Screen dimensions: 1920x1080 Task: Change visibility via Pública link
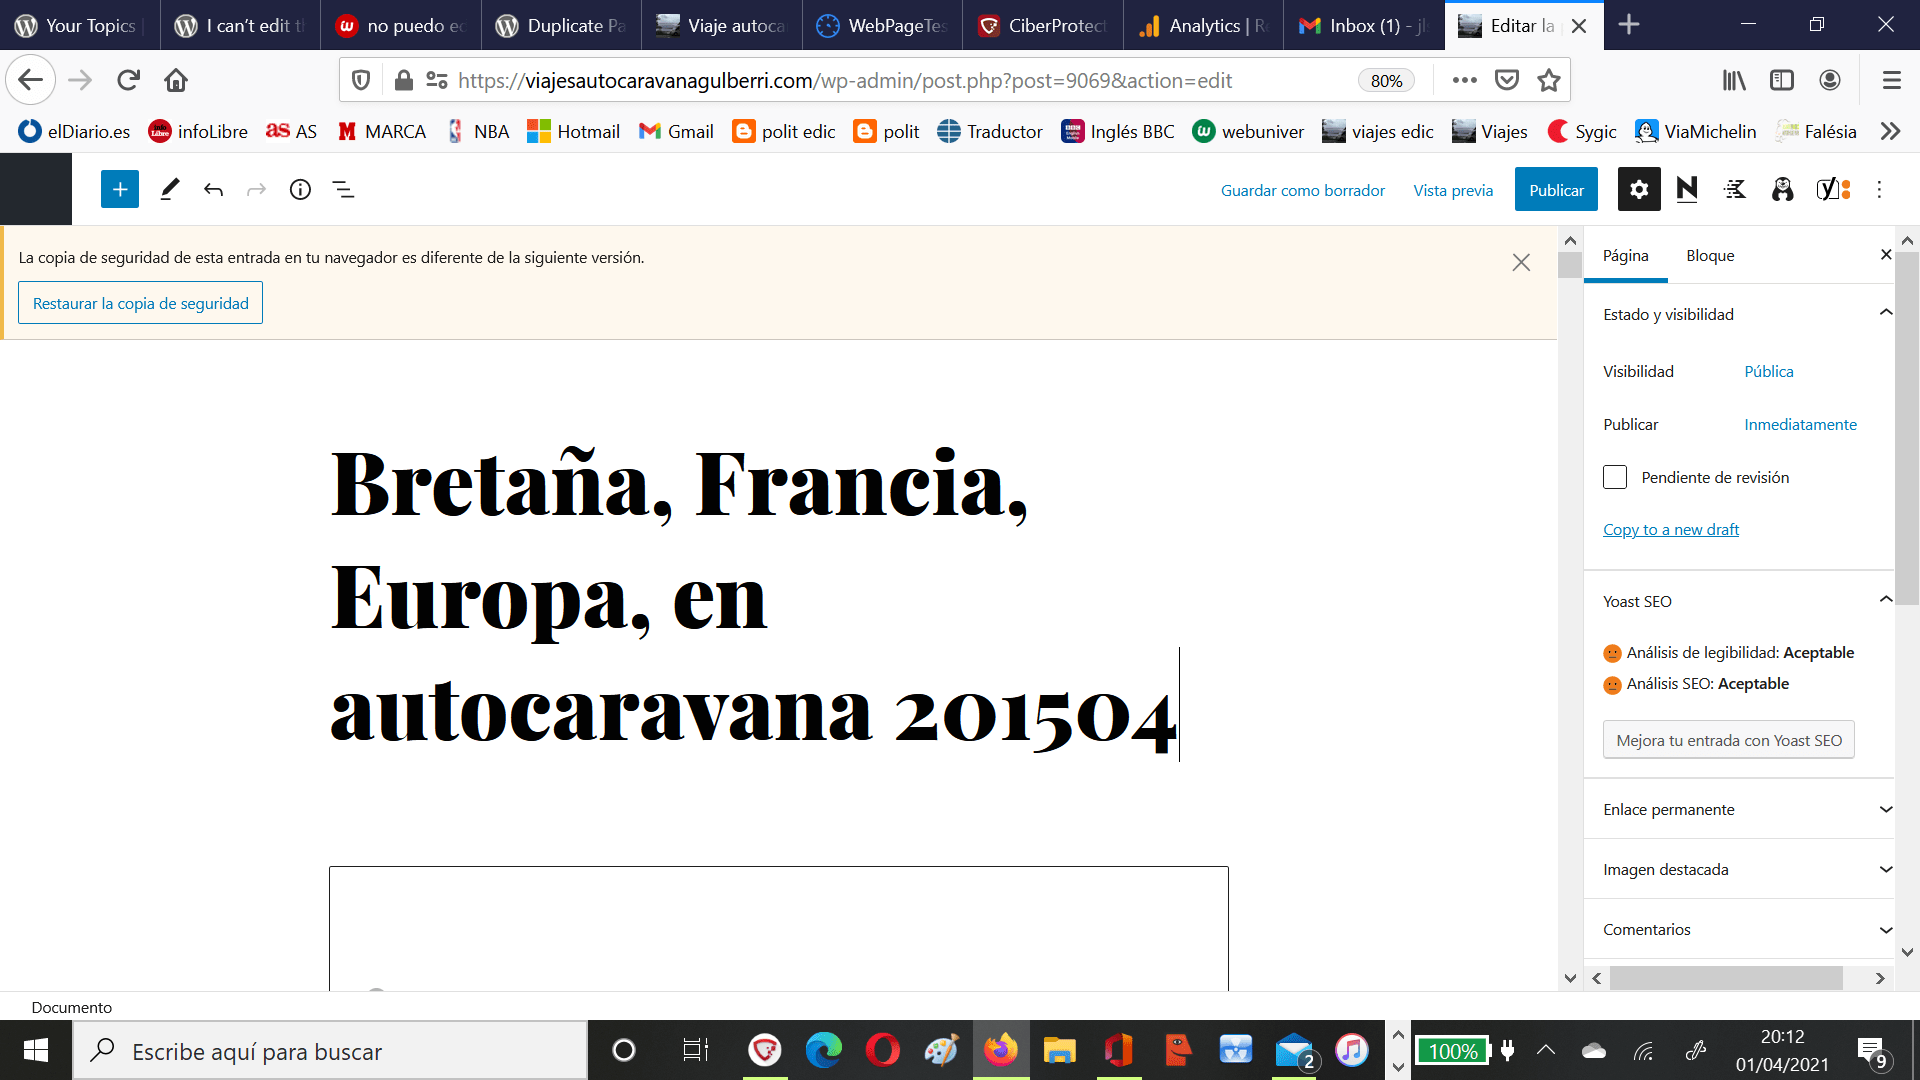[x=1768, y=371]
